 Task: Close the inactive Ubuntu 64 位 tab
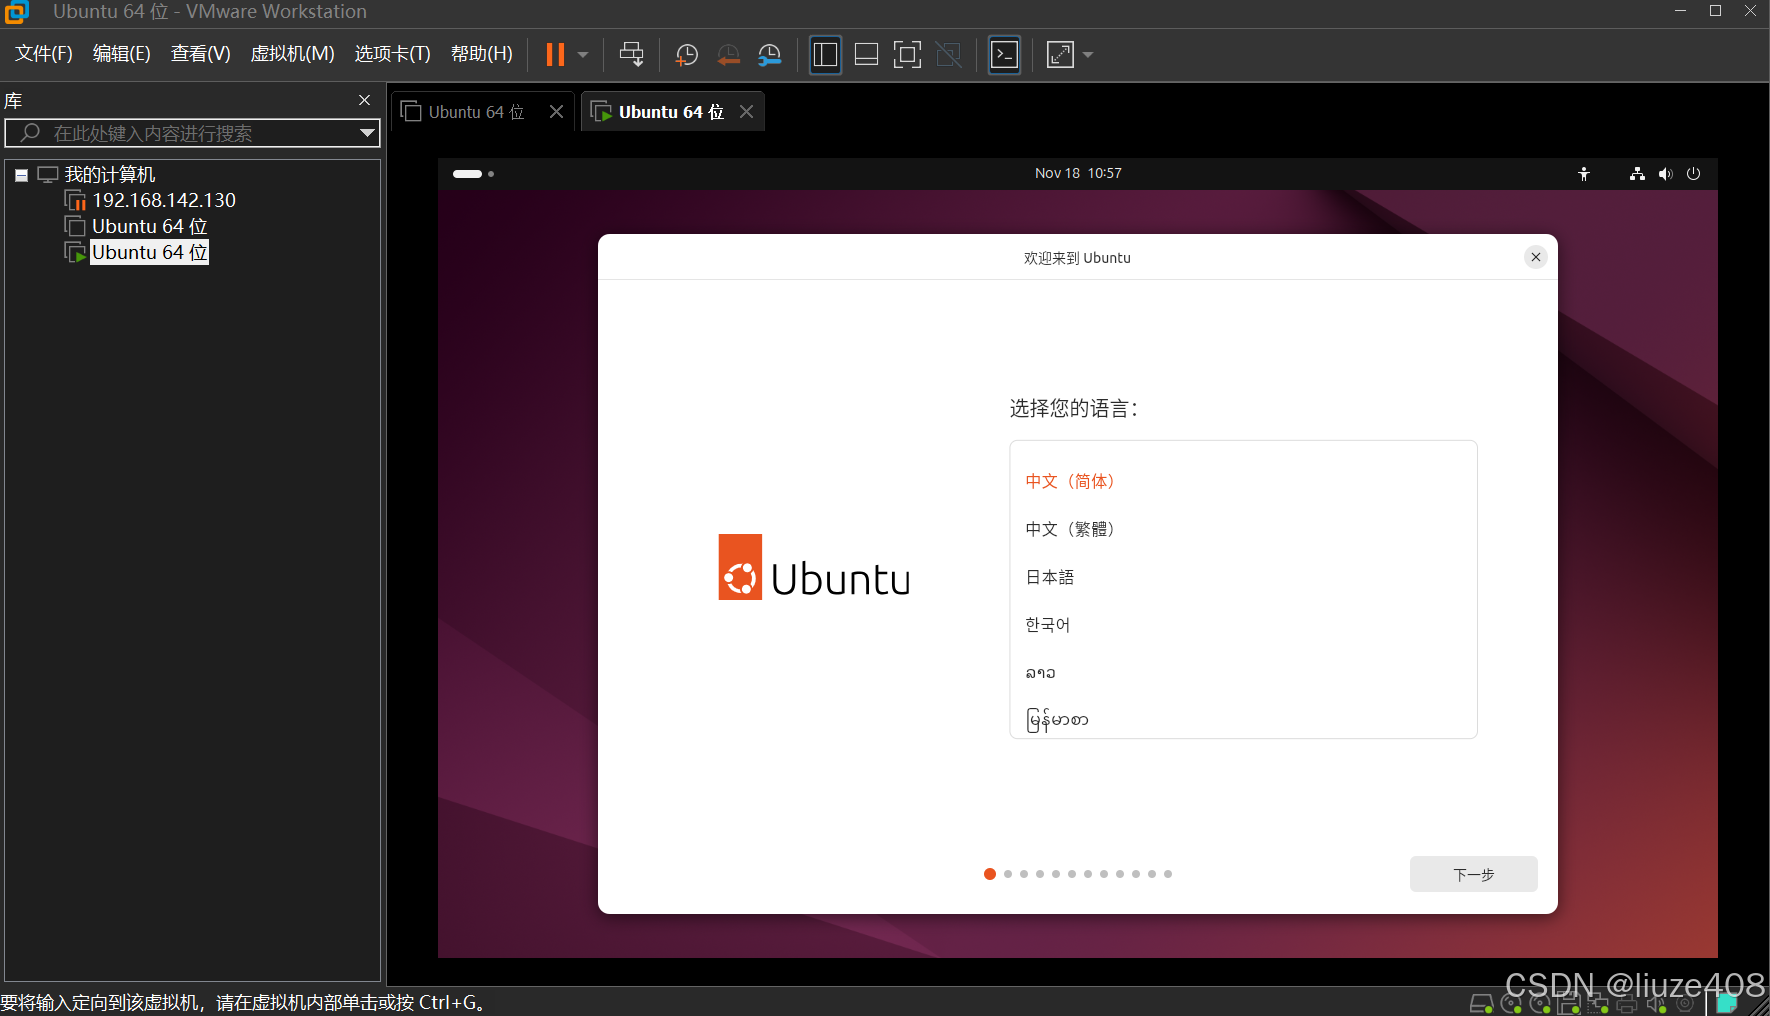coord(556,112)
